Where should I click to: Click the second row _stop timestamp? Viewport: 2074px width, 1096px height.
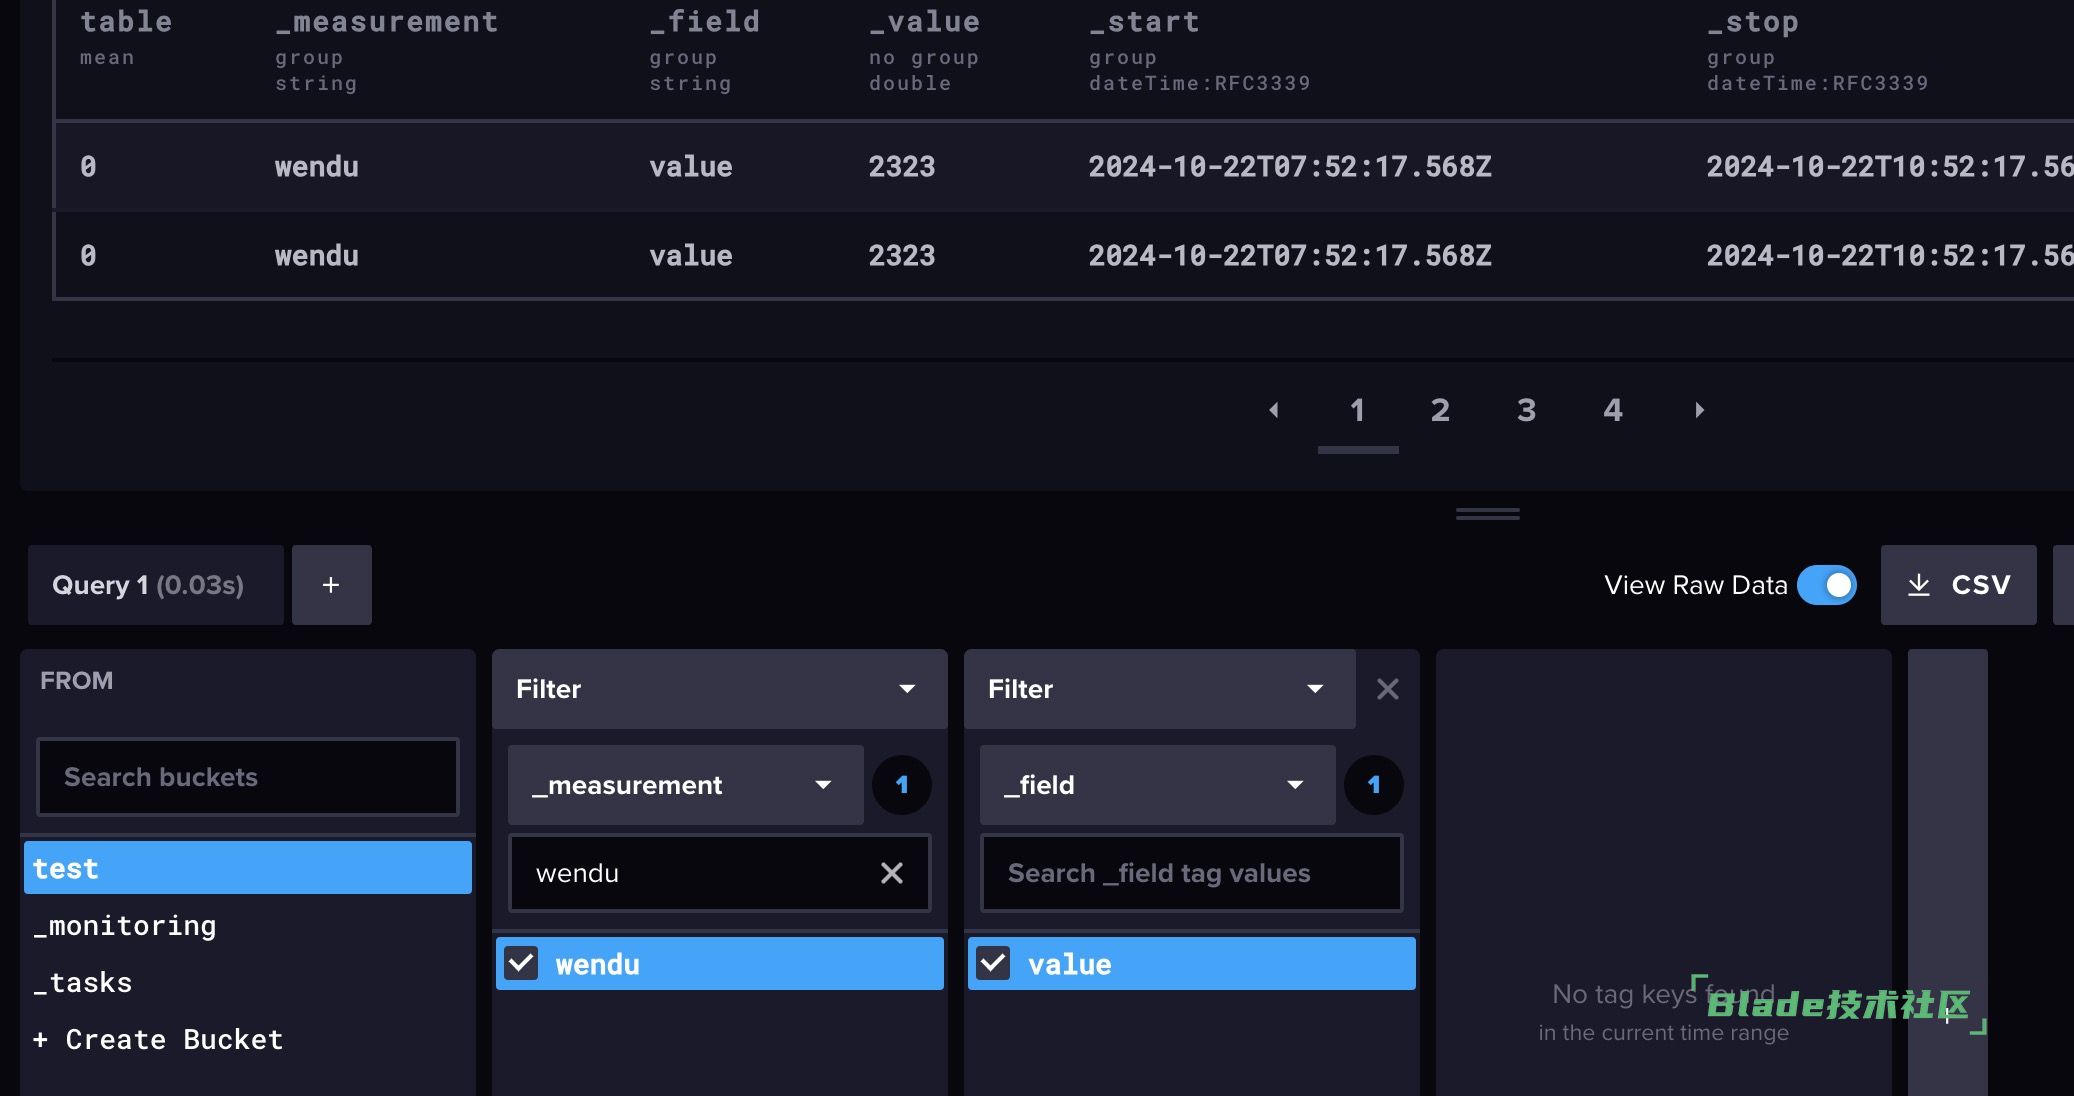point(1890,256)
